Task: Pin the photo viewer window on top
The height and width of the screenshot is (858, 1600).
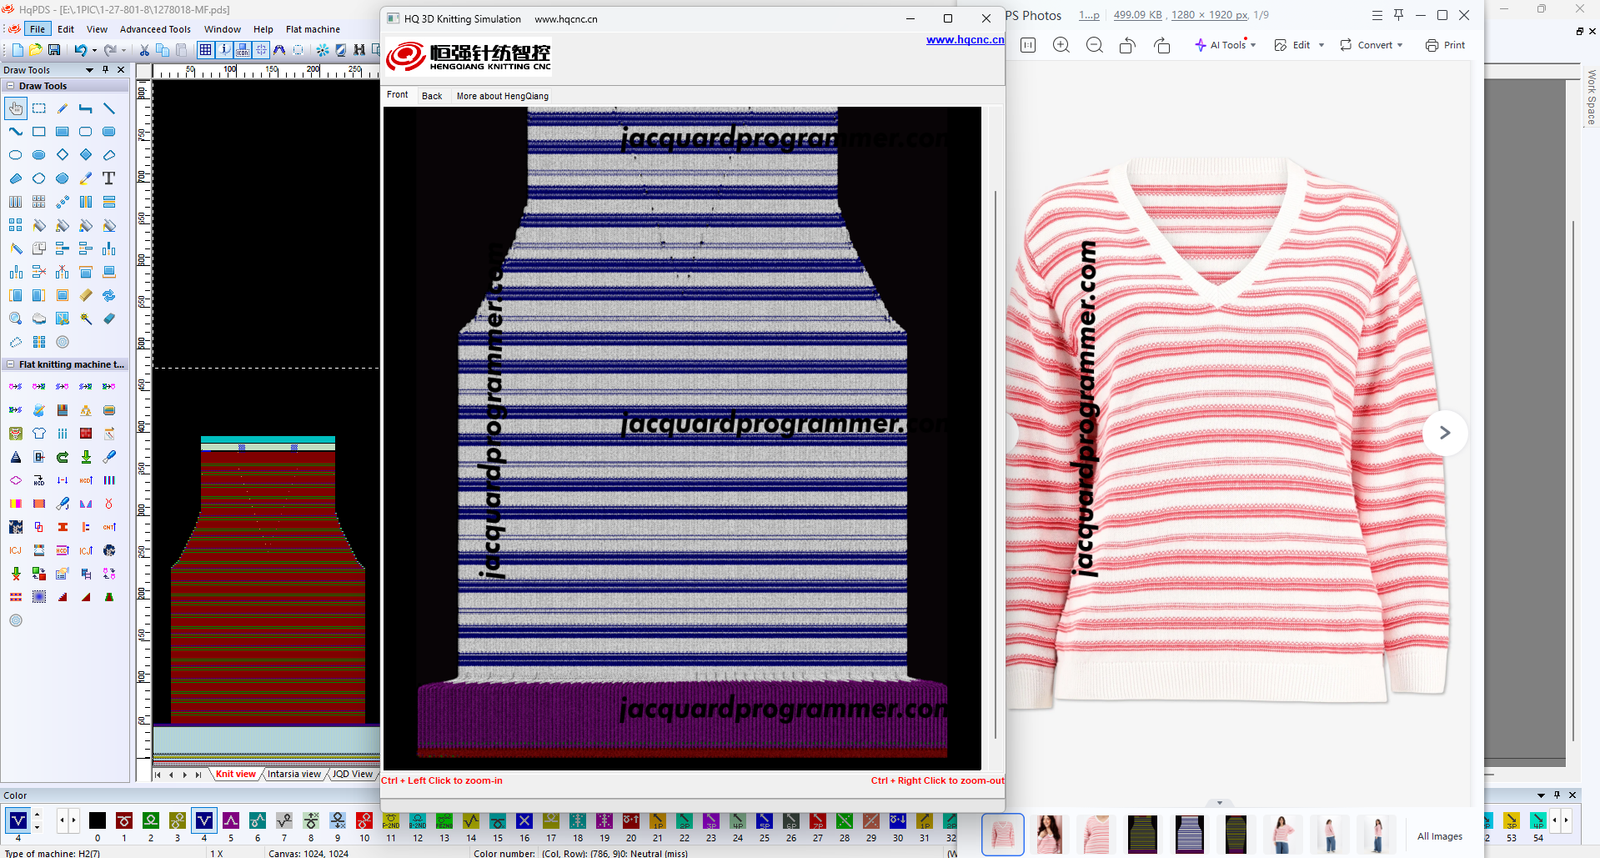Action: click(x=1398, y=15)
